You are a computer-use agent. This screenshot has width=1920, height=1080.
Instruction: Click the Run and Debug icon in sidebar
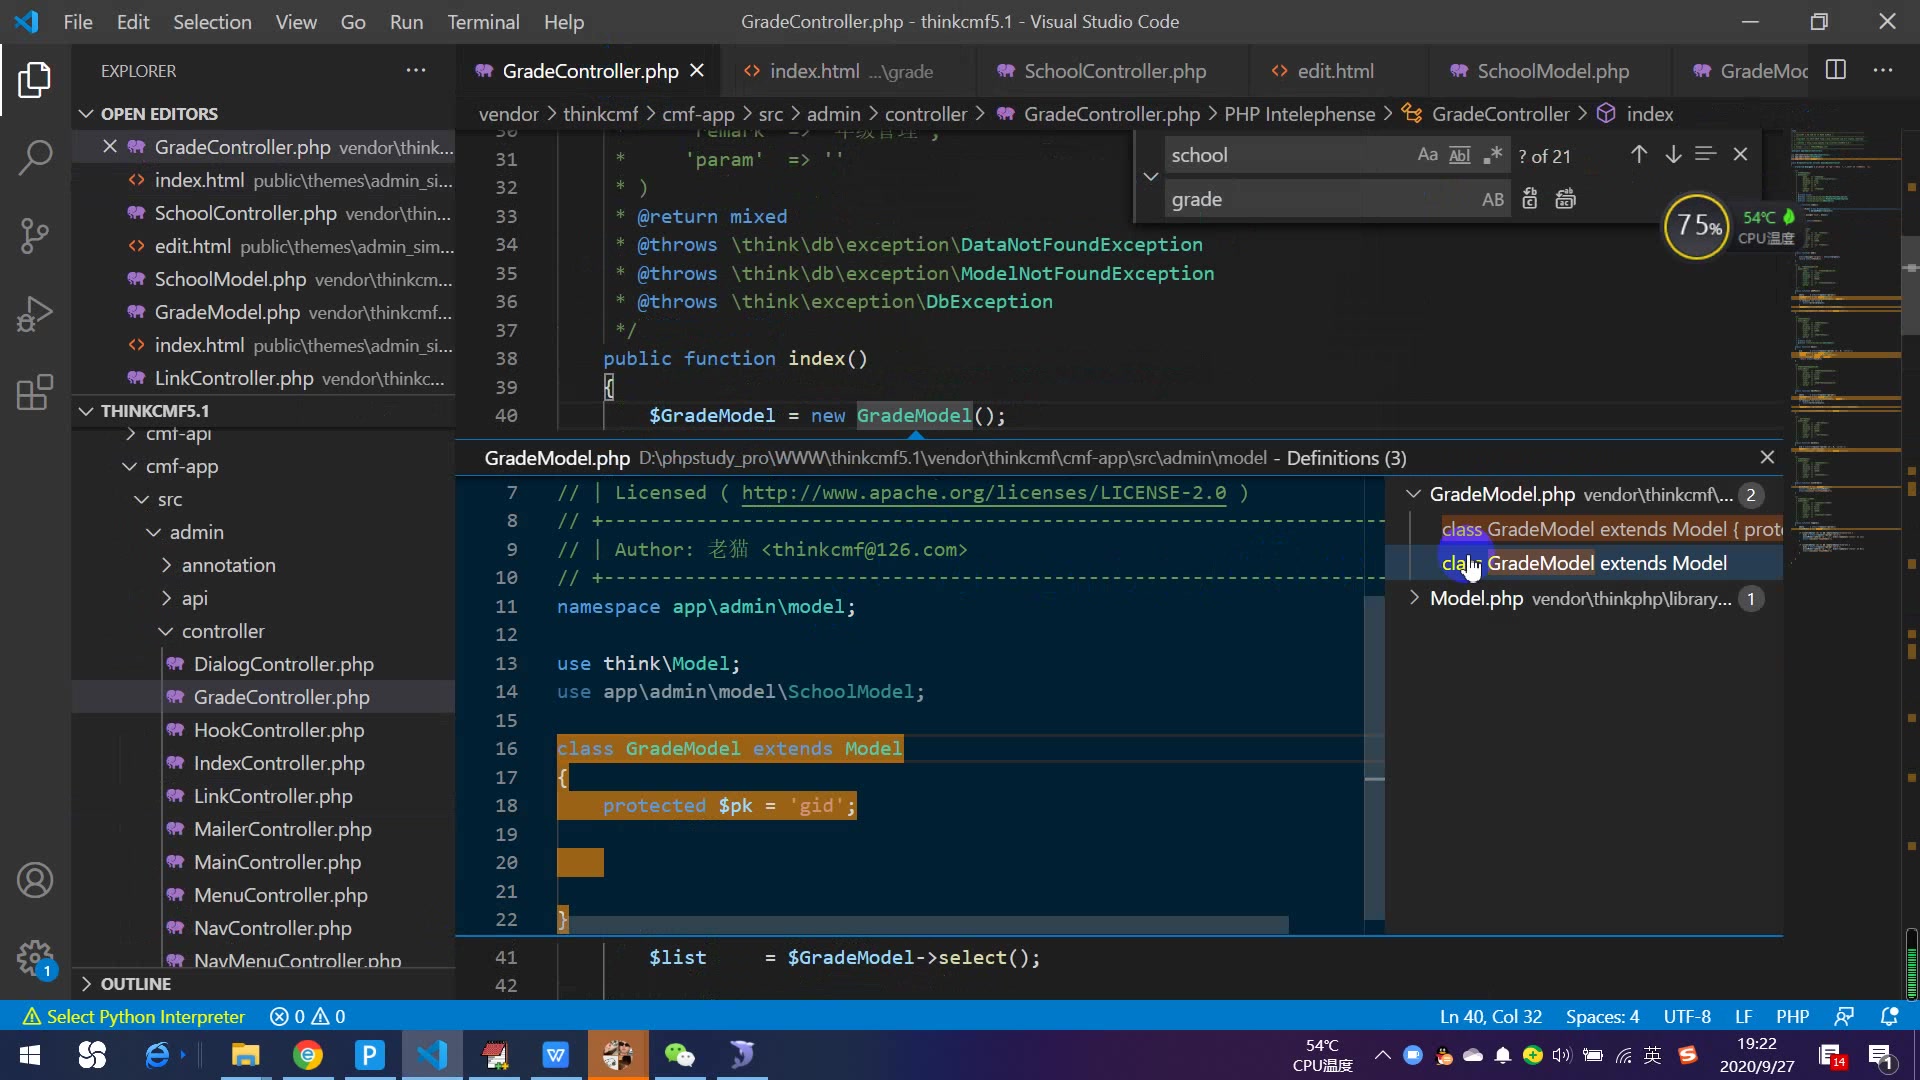[x=36, y=315]
